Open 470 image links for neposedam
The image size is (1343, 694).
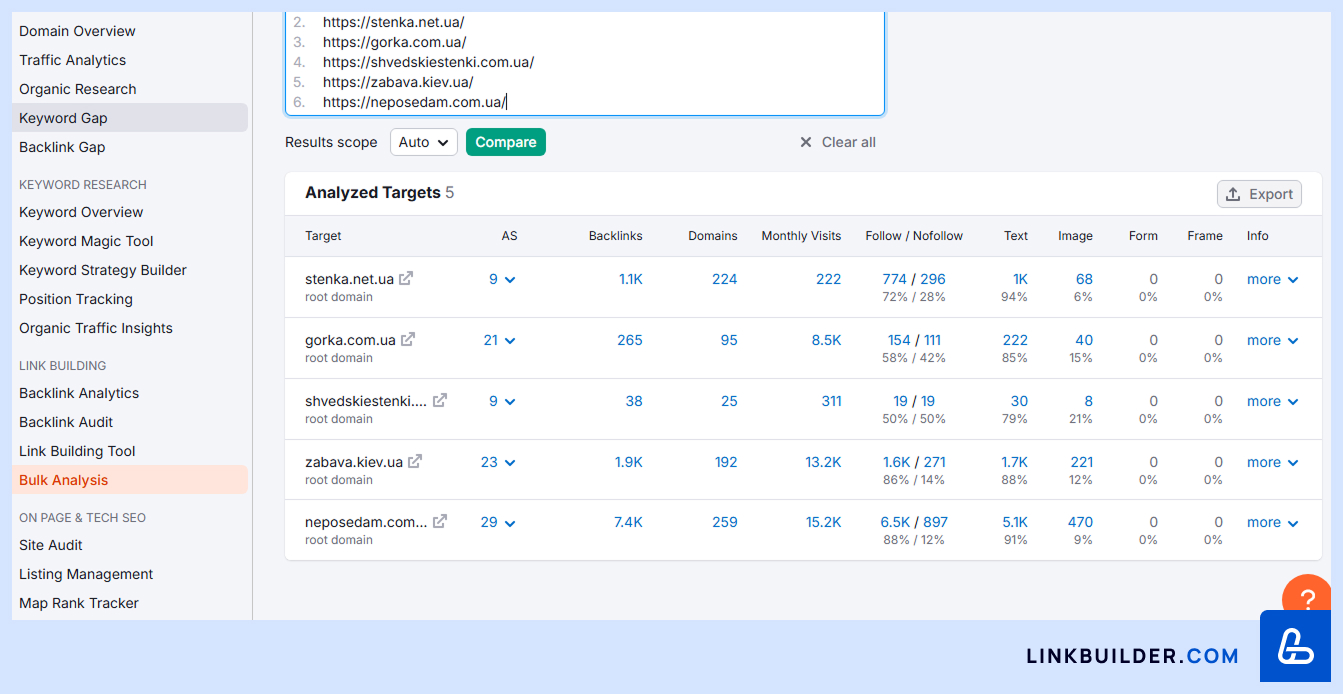click(1080, 522)
